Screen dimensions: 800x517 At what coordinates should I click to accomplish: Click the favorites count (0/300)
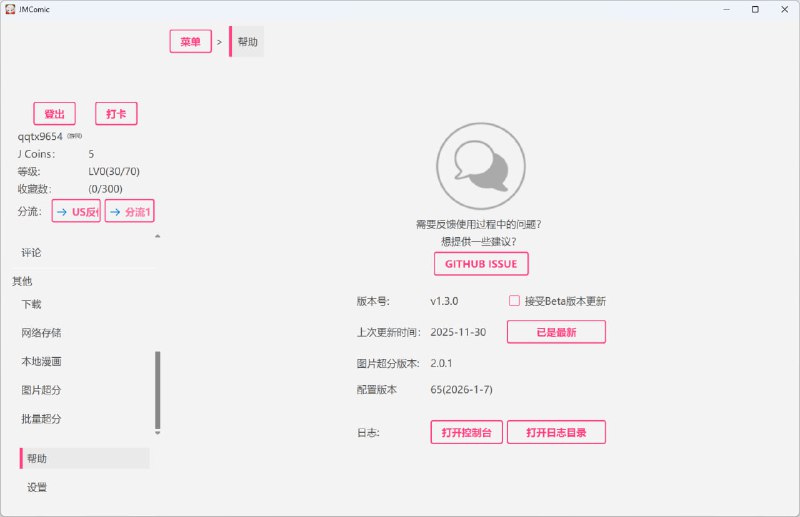pyautogui.click(x=105, y=189)
